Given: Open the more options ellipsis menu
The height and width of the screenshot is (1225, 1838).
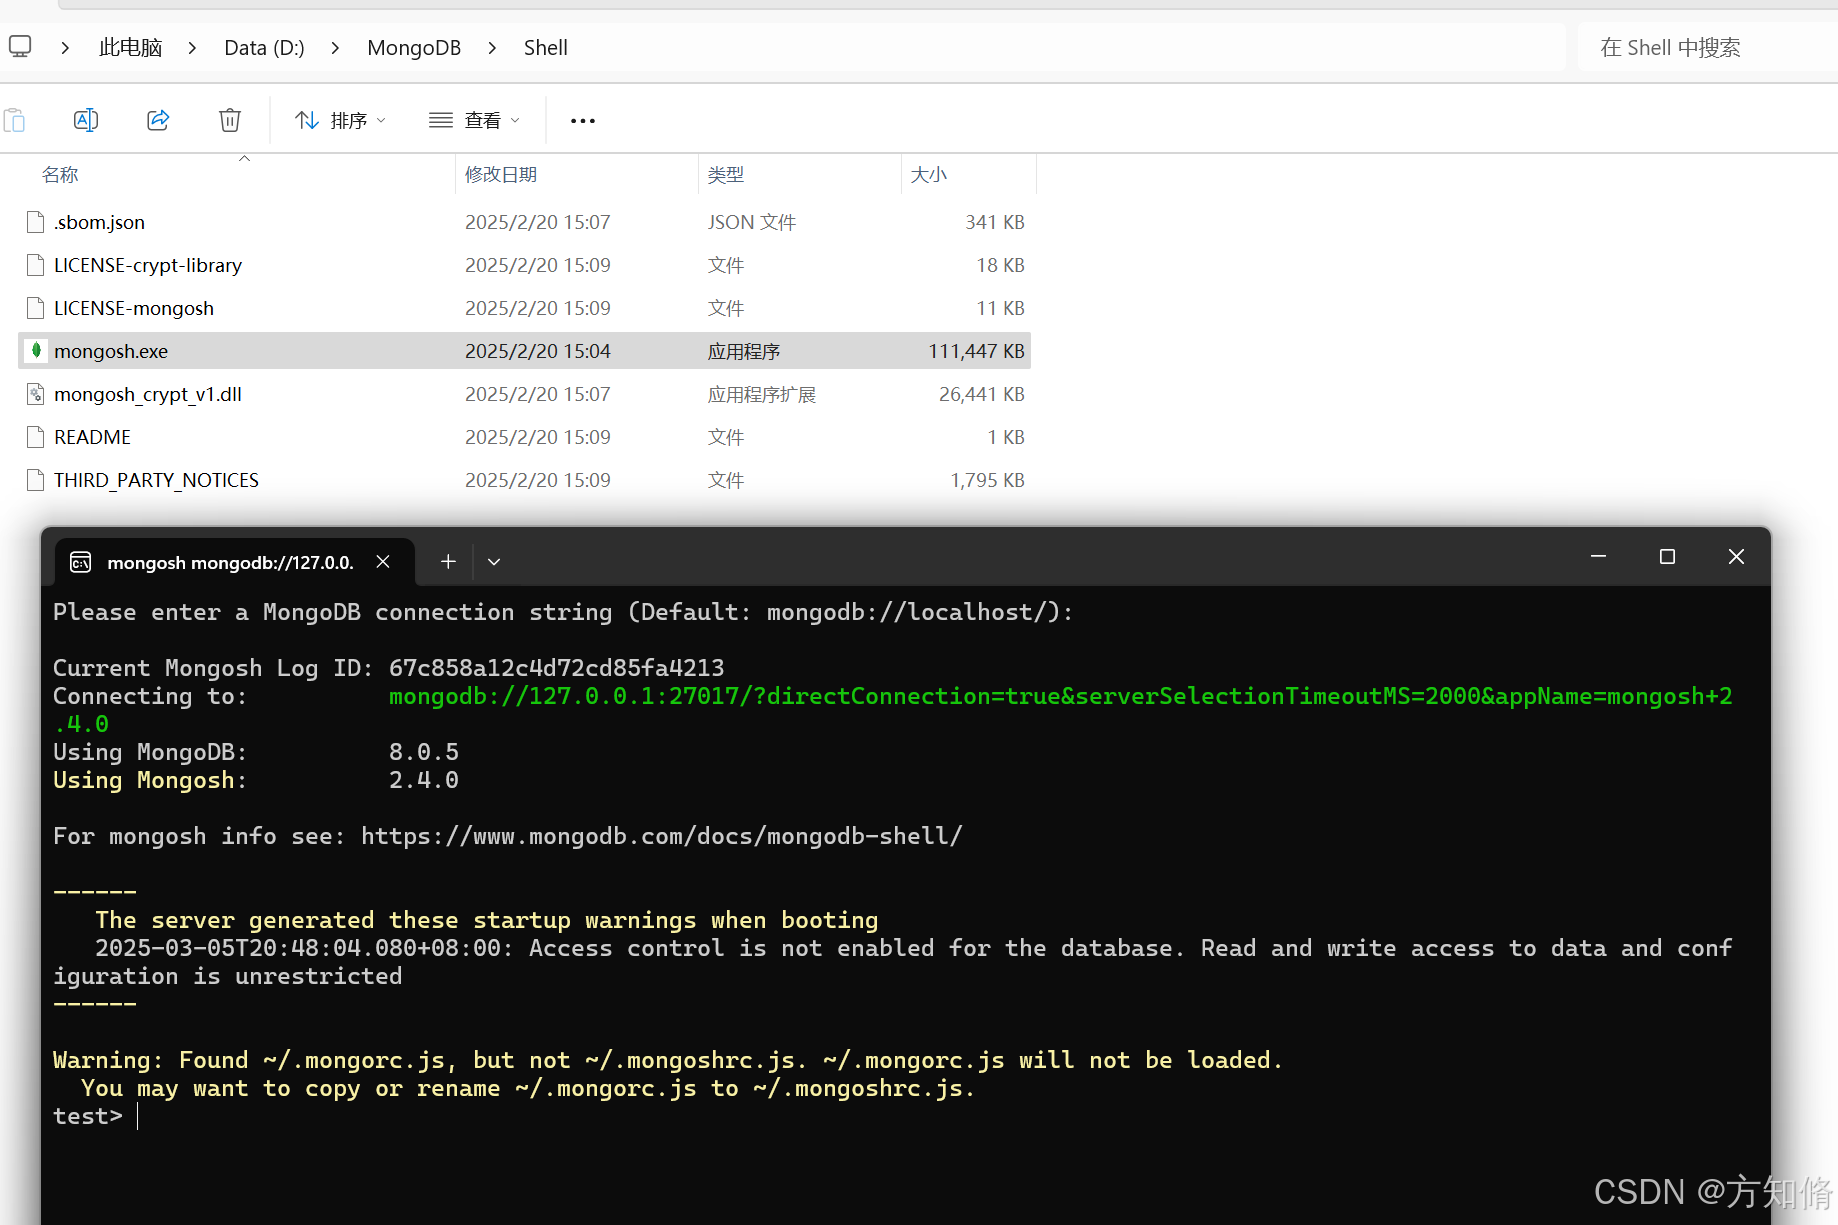Looking at the screenshot, I should 582,120.
